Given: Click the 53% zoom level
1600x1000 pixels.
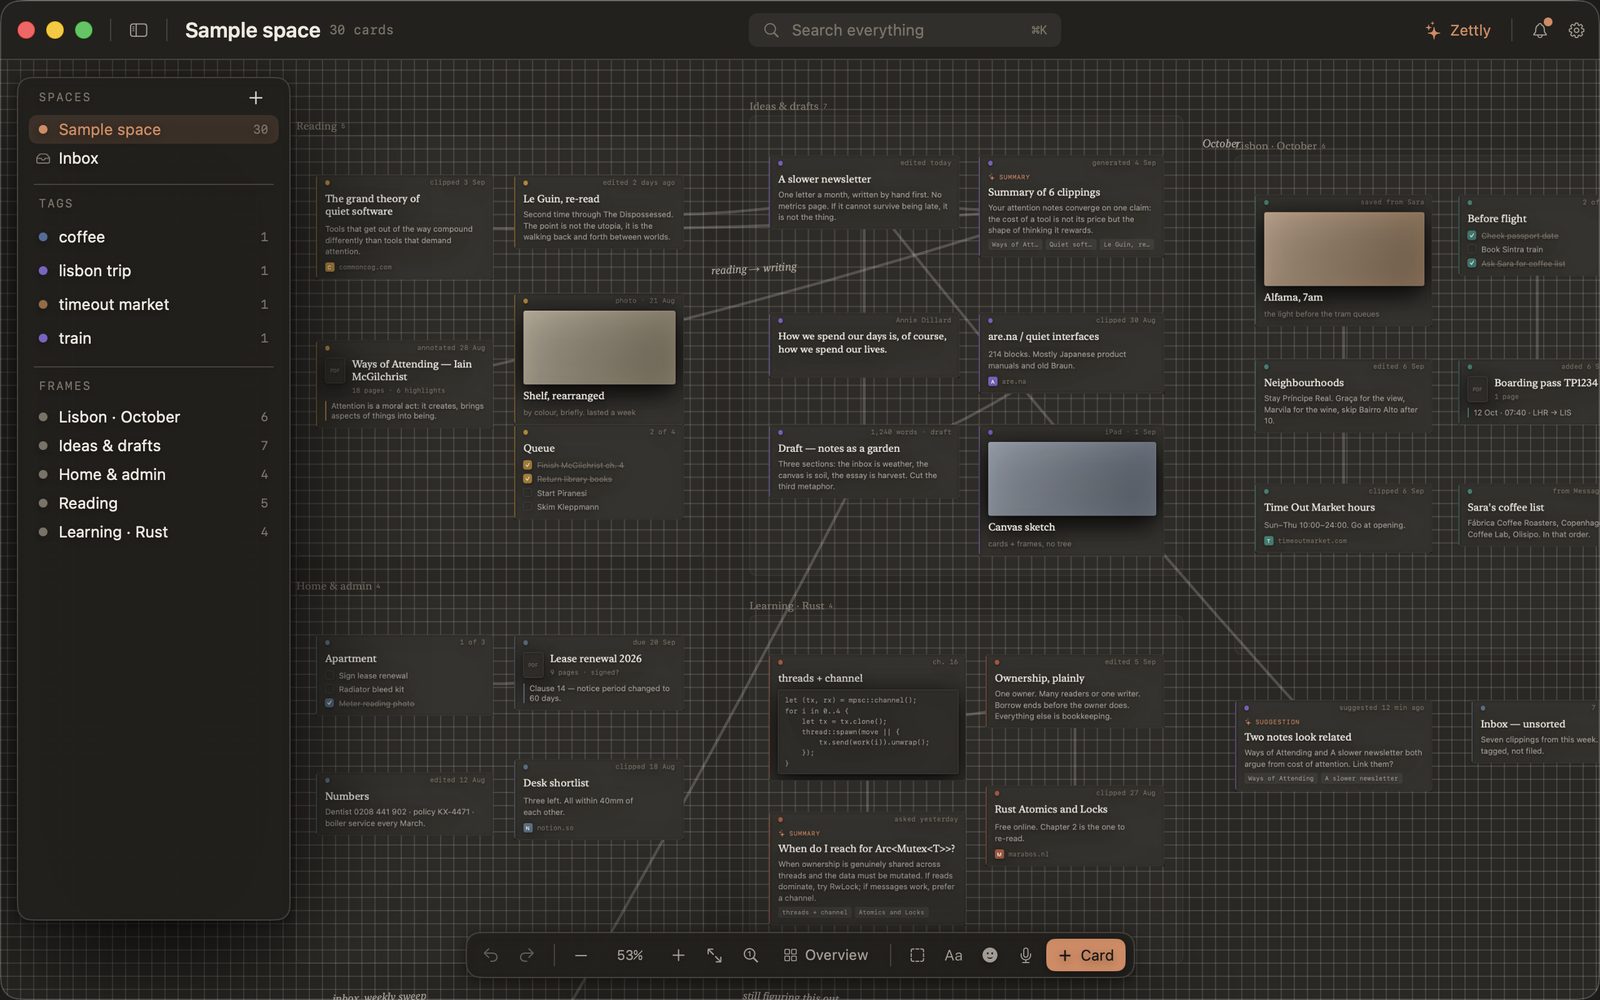Looking at the screenshot, I should [x=630, y=955].
